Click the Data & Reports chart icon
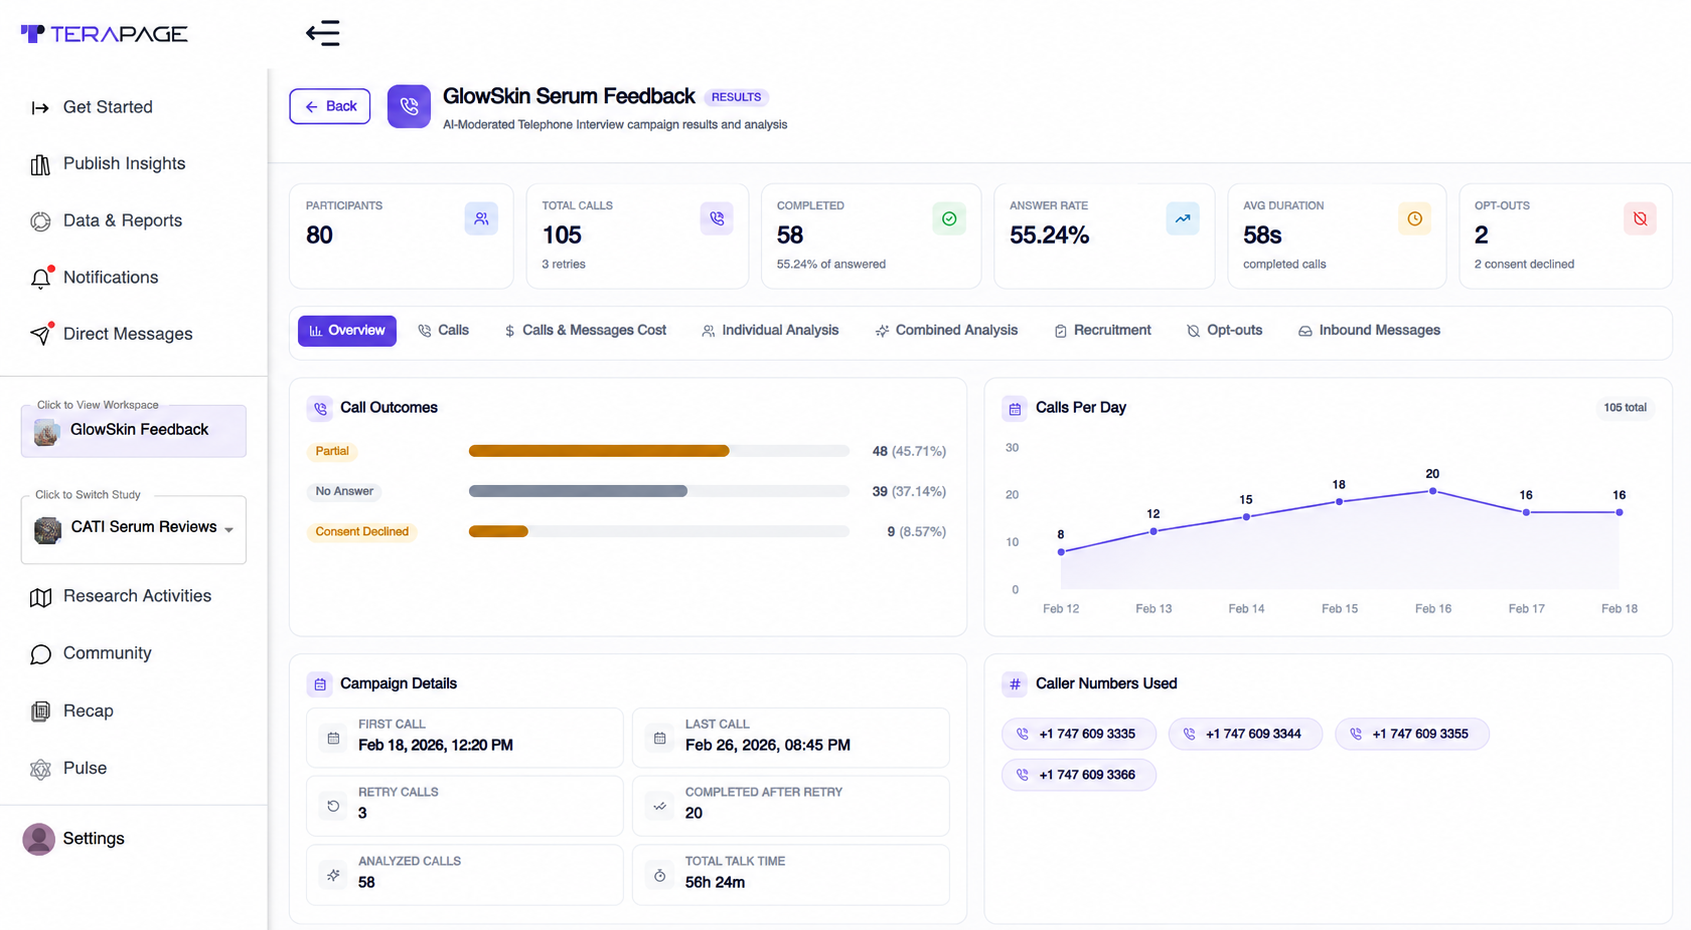The height and width of the screenshot is (930, 1691). (x=40, y=221)
